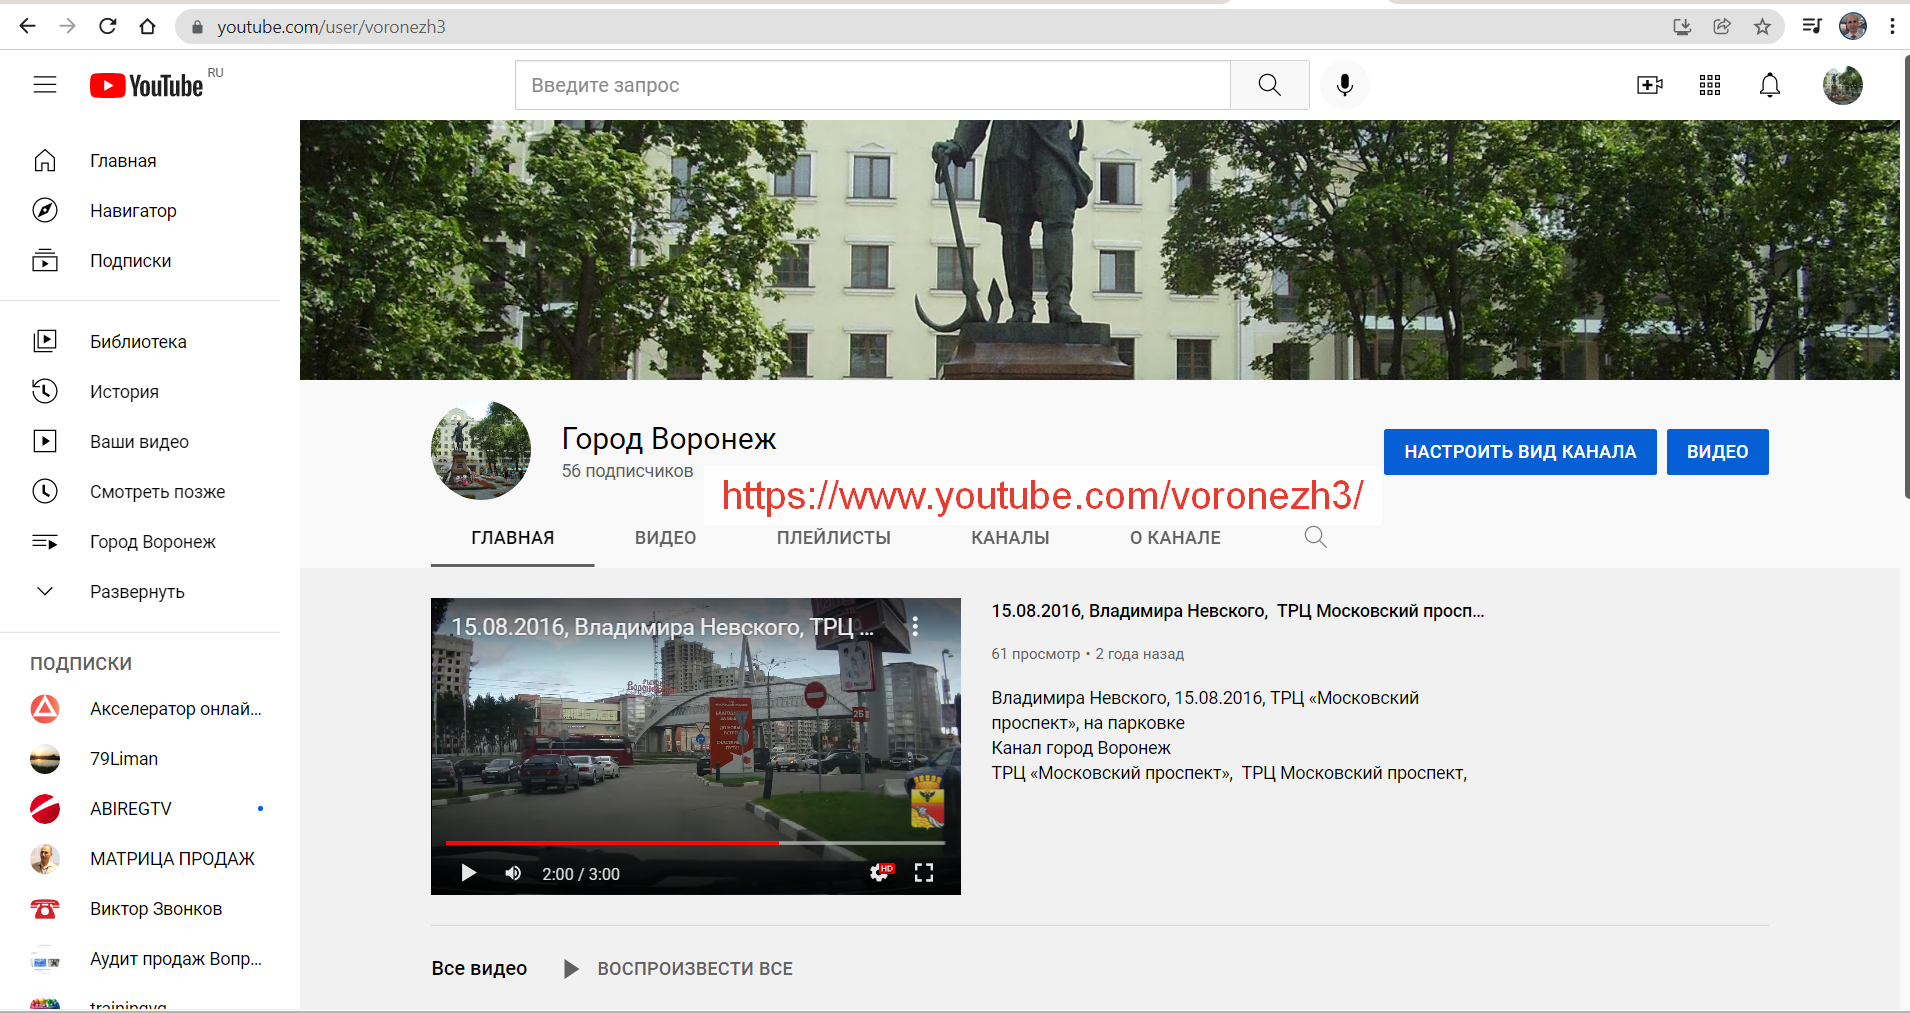
Task: Open Акселератор онлайн subscription
Action: pos(140,708)
